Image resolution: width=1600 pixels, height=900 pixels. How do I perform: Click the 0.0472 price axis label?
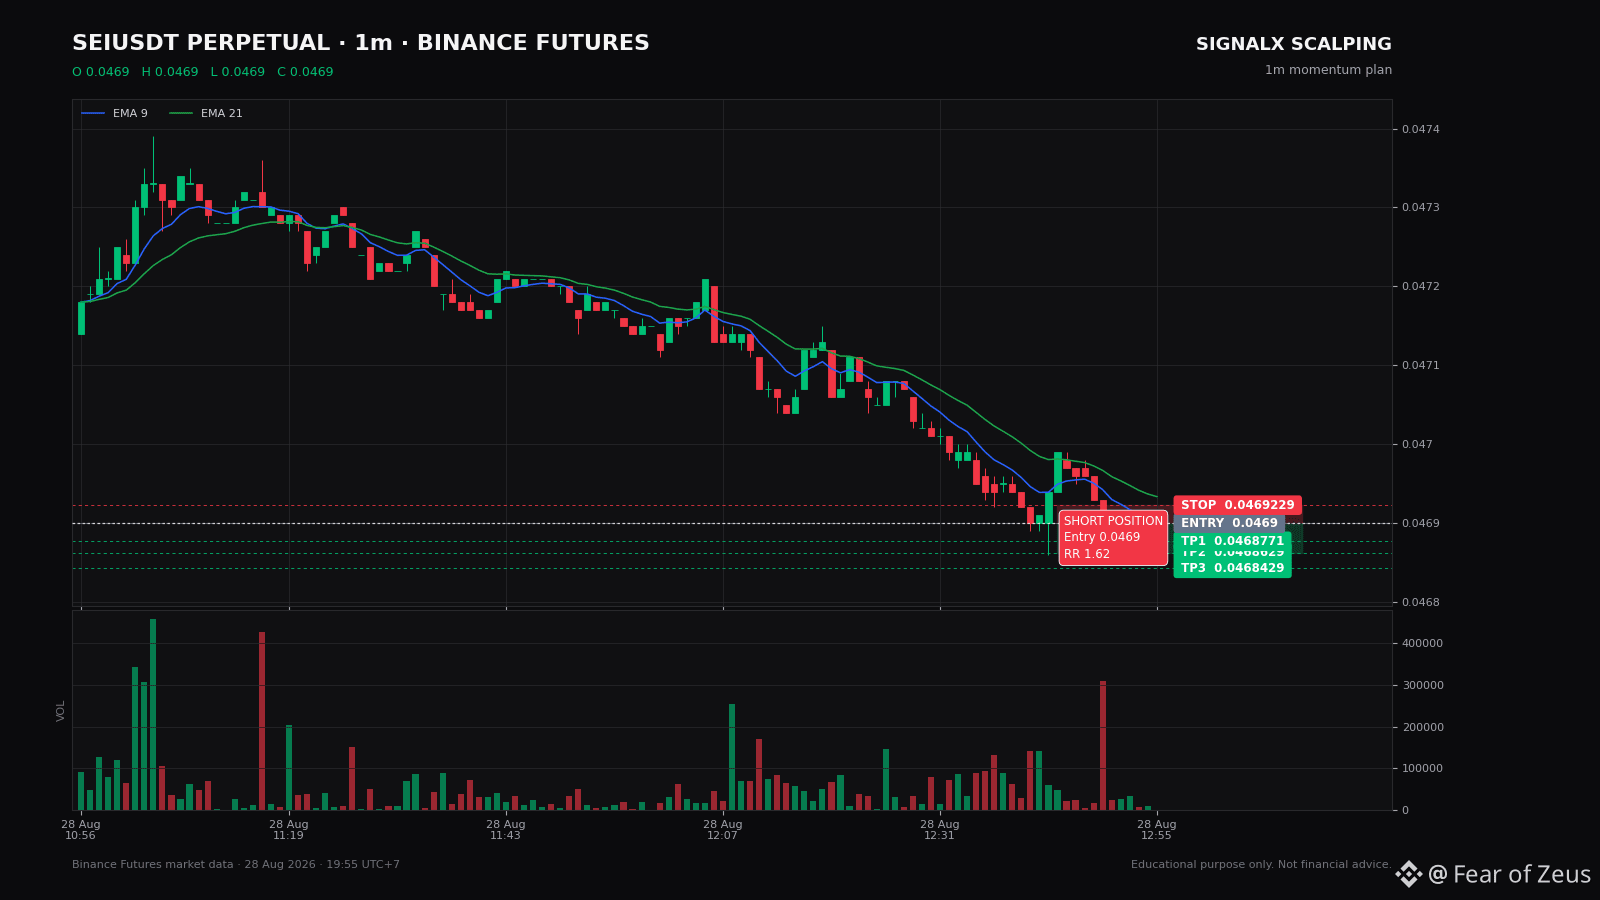pos(1420,287)
